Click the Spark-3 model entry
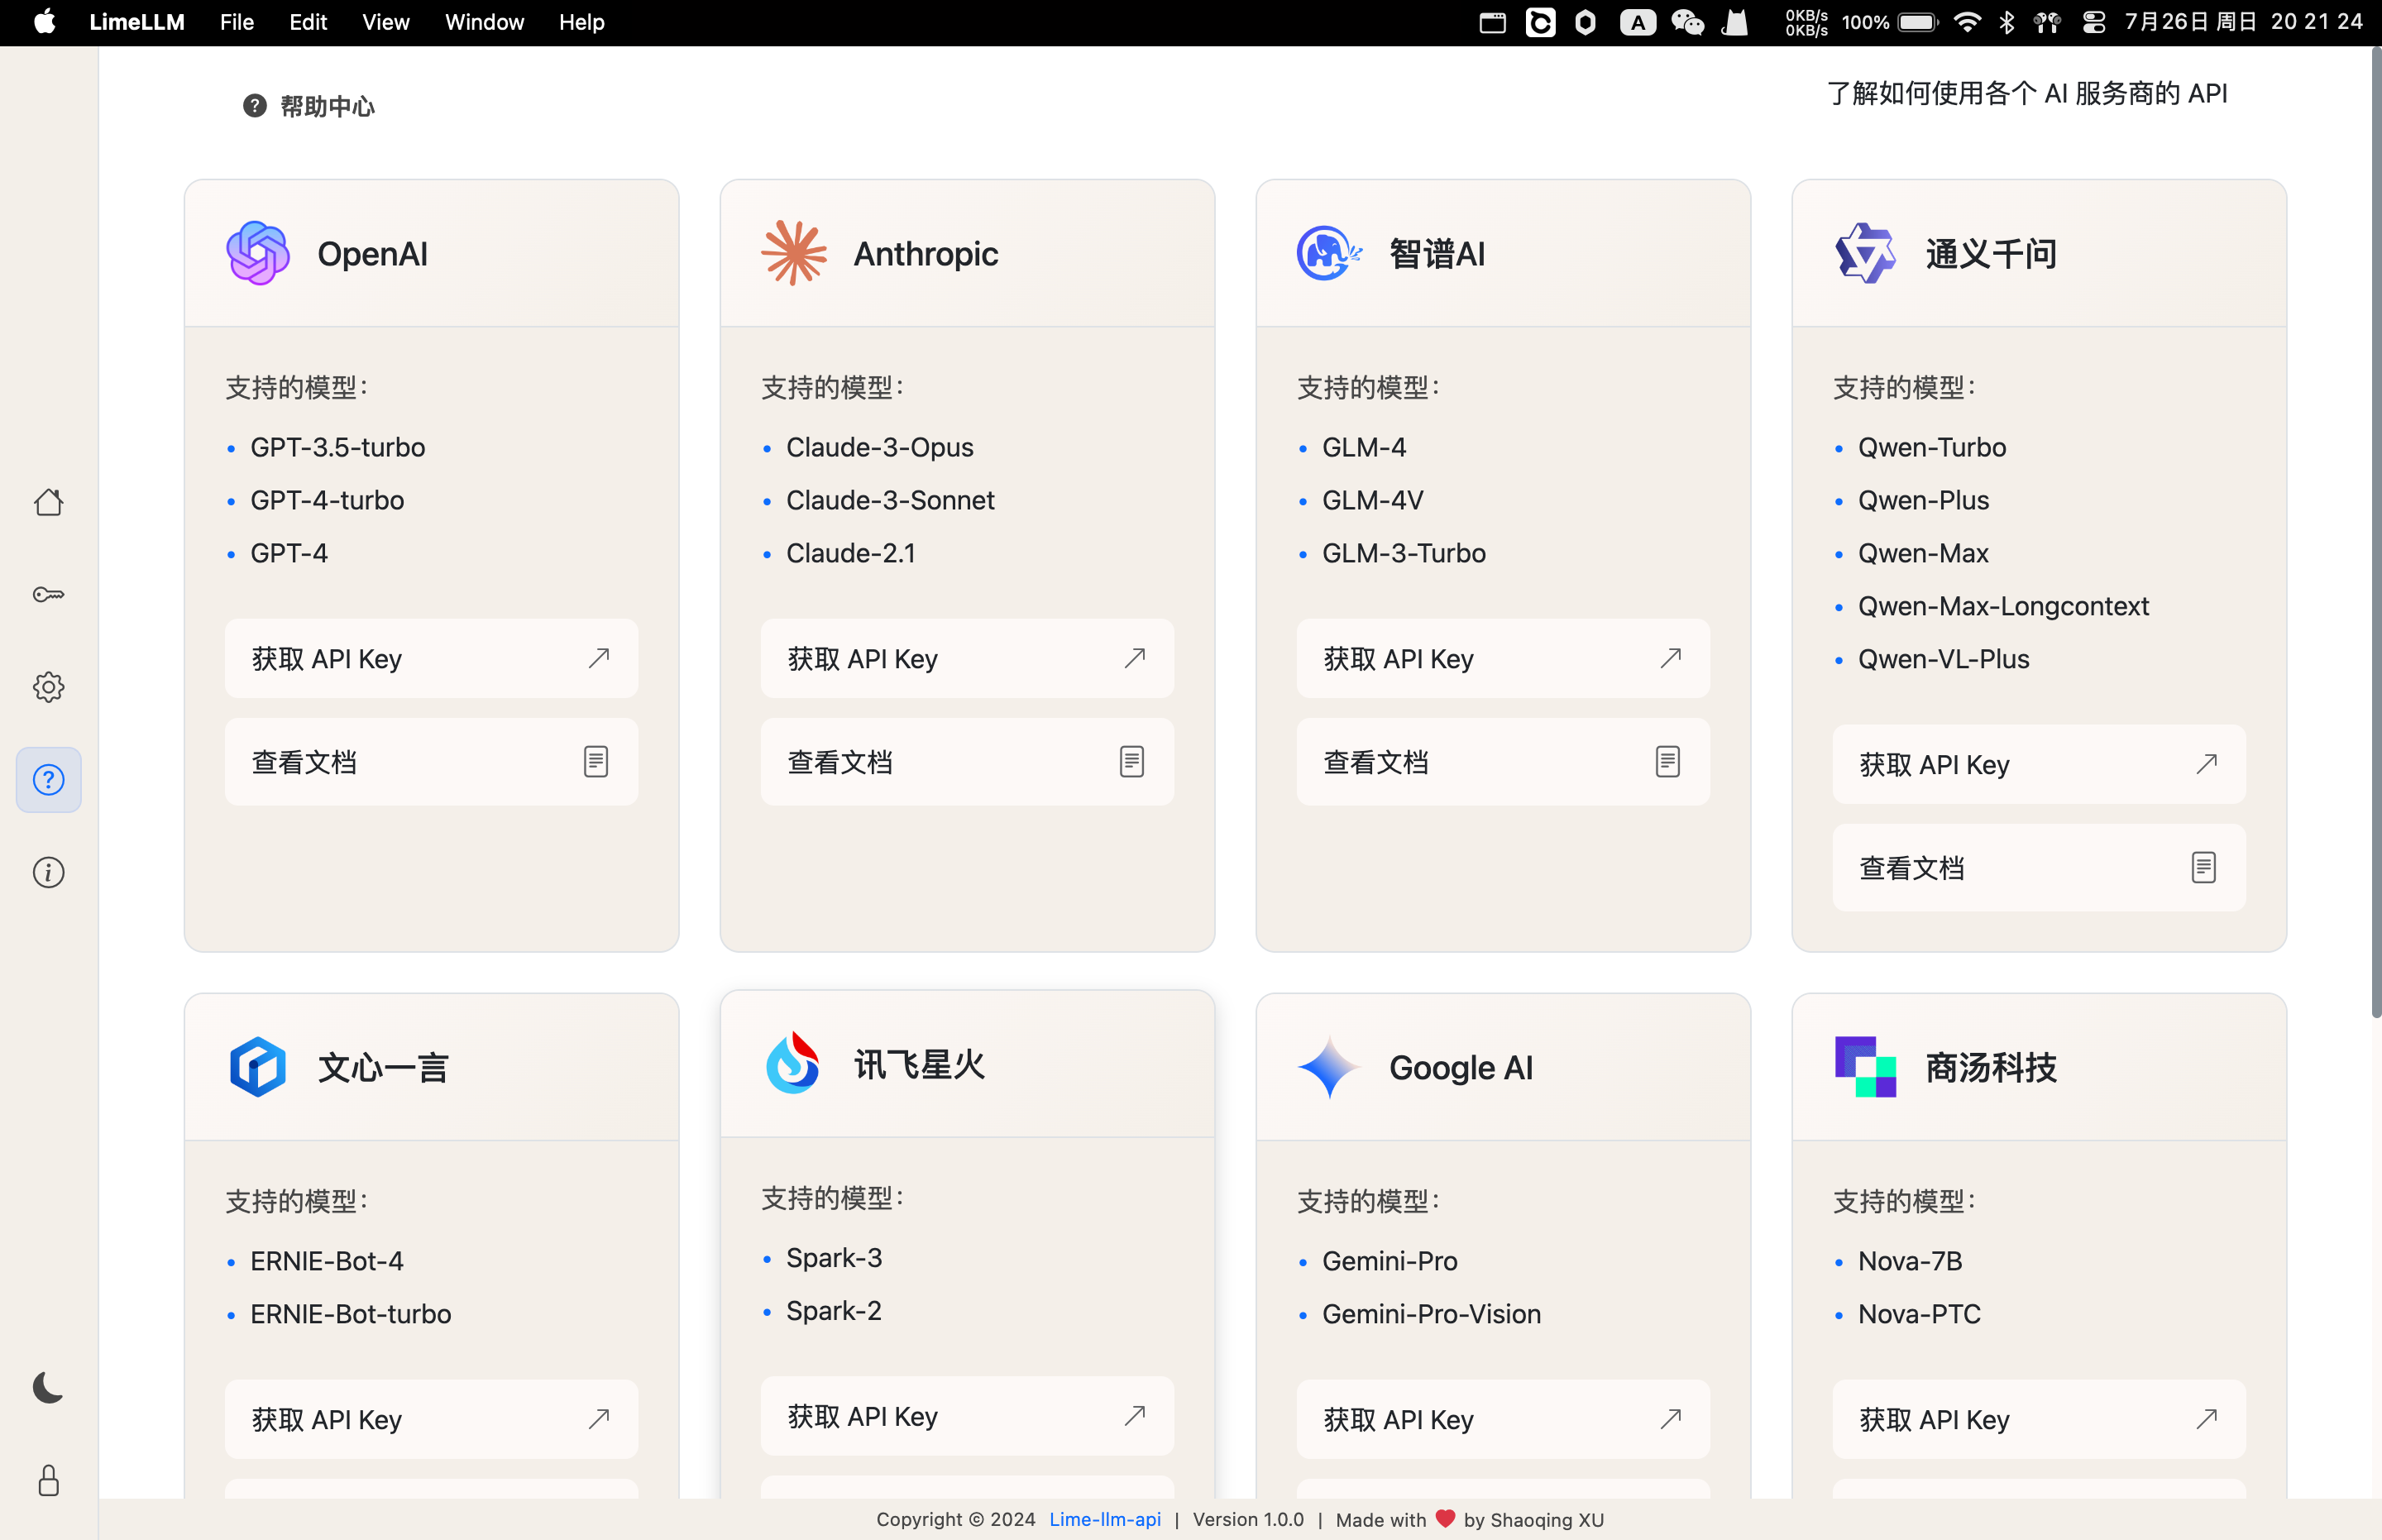This screenshot has height=1540, width=2382. pos(834,1258)
